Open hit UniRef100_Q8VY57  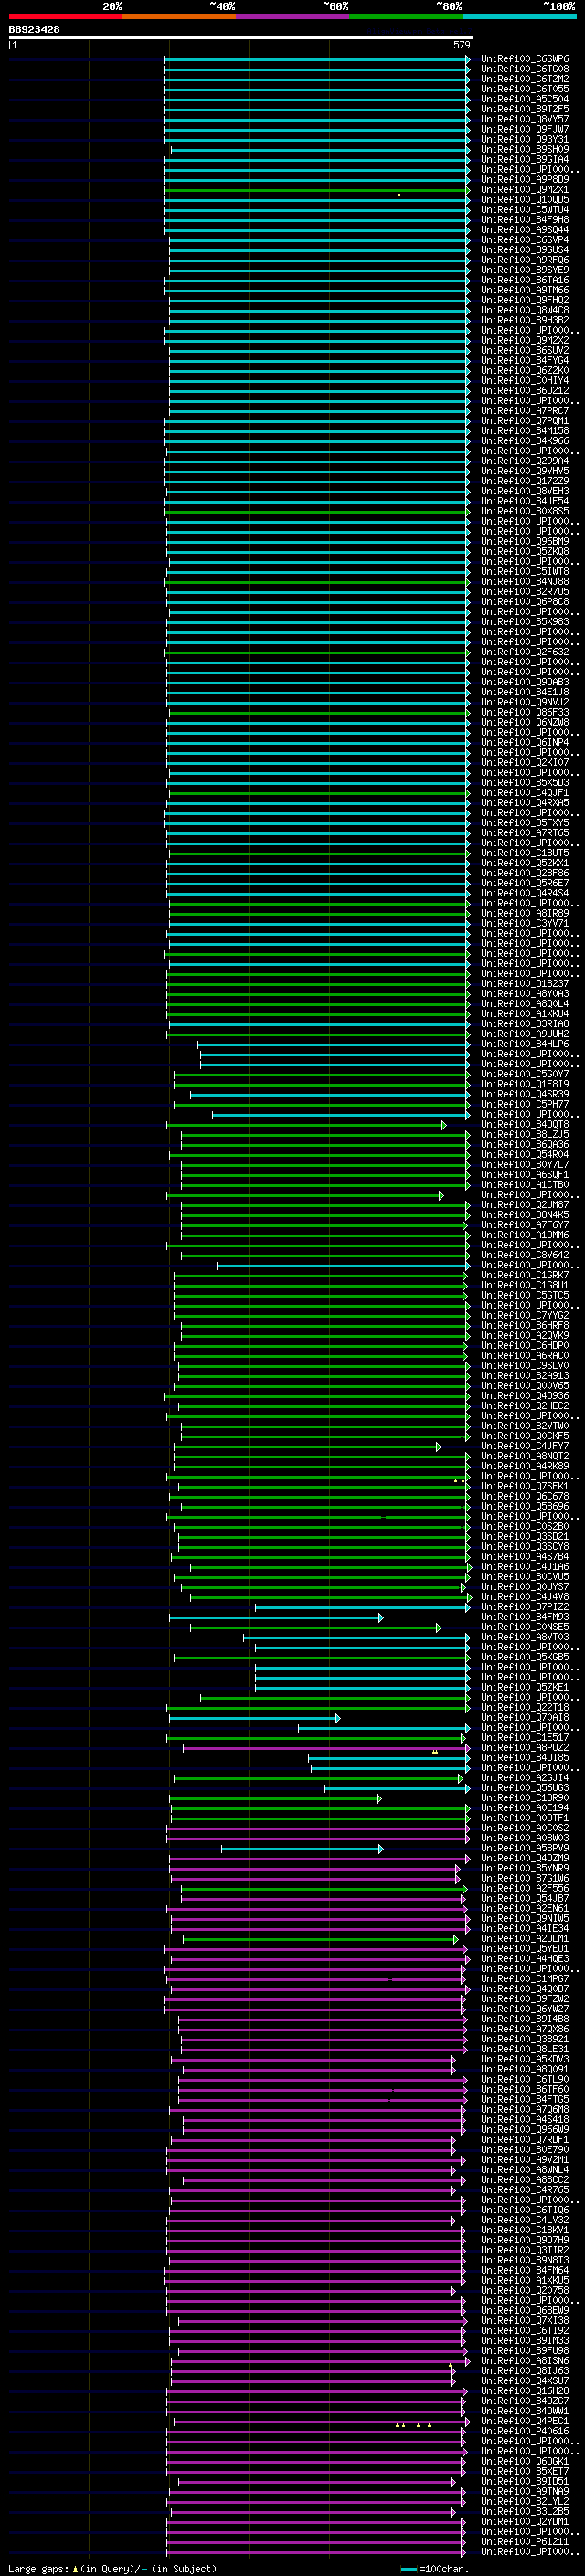(x=525, y=119)
